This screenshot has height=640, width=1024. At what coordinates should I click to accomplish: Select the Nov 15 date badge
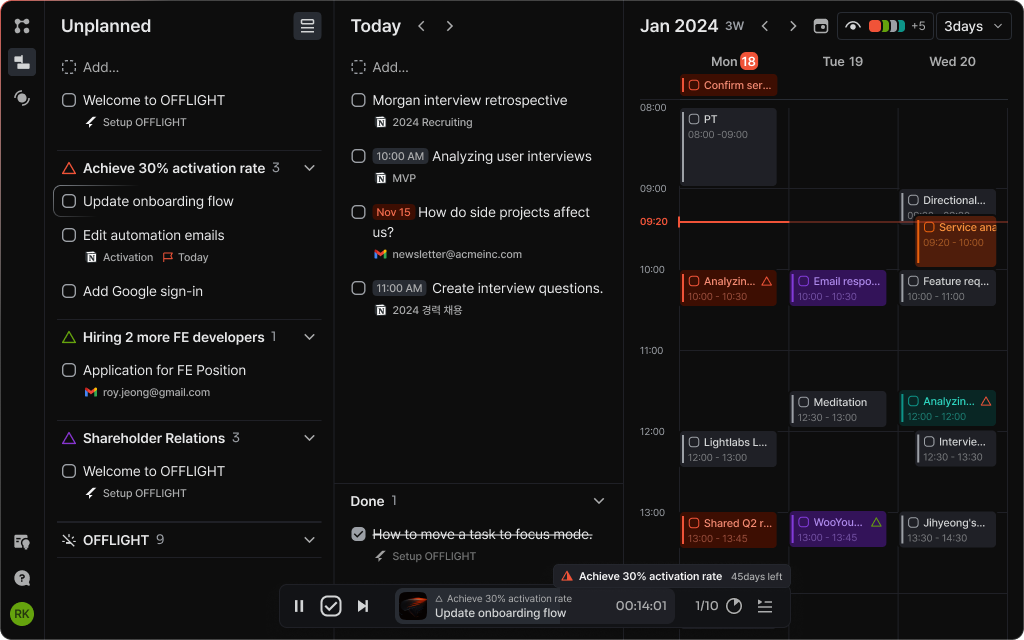393,212
